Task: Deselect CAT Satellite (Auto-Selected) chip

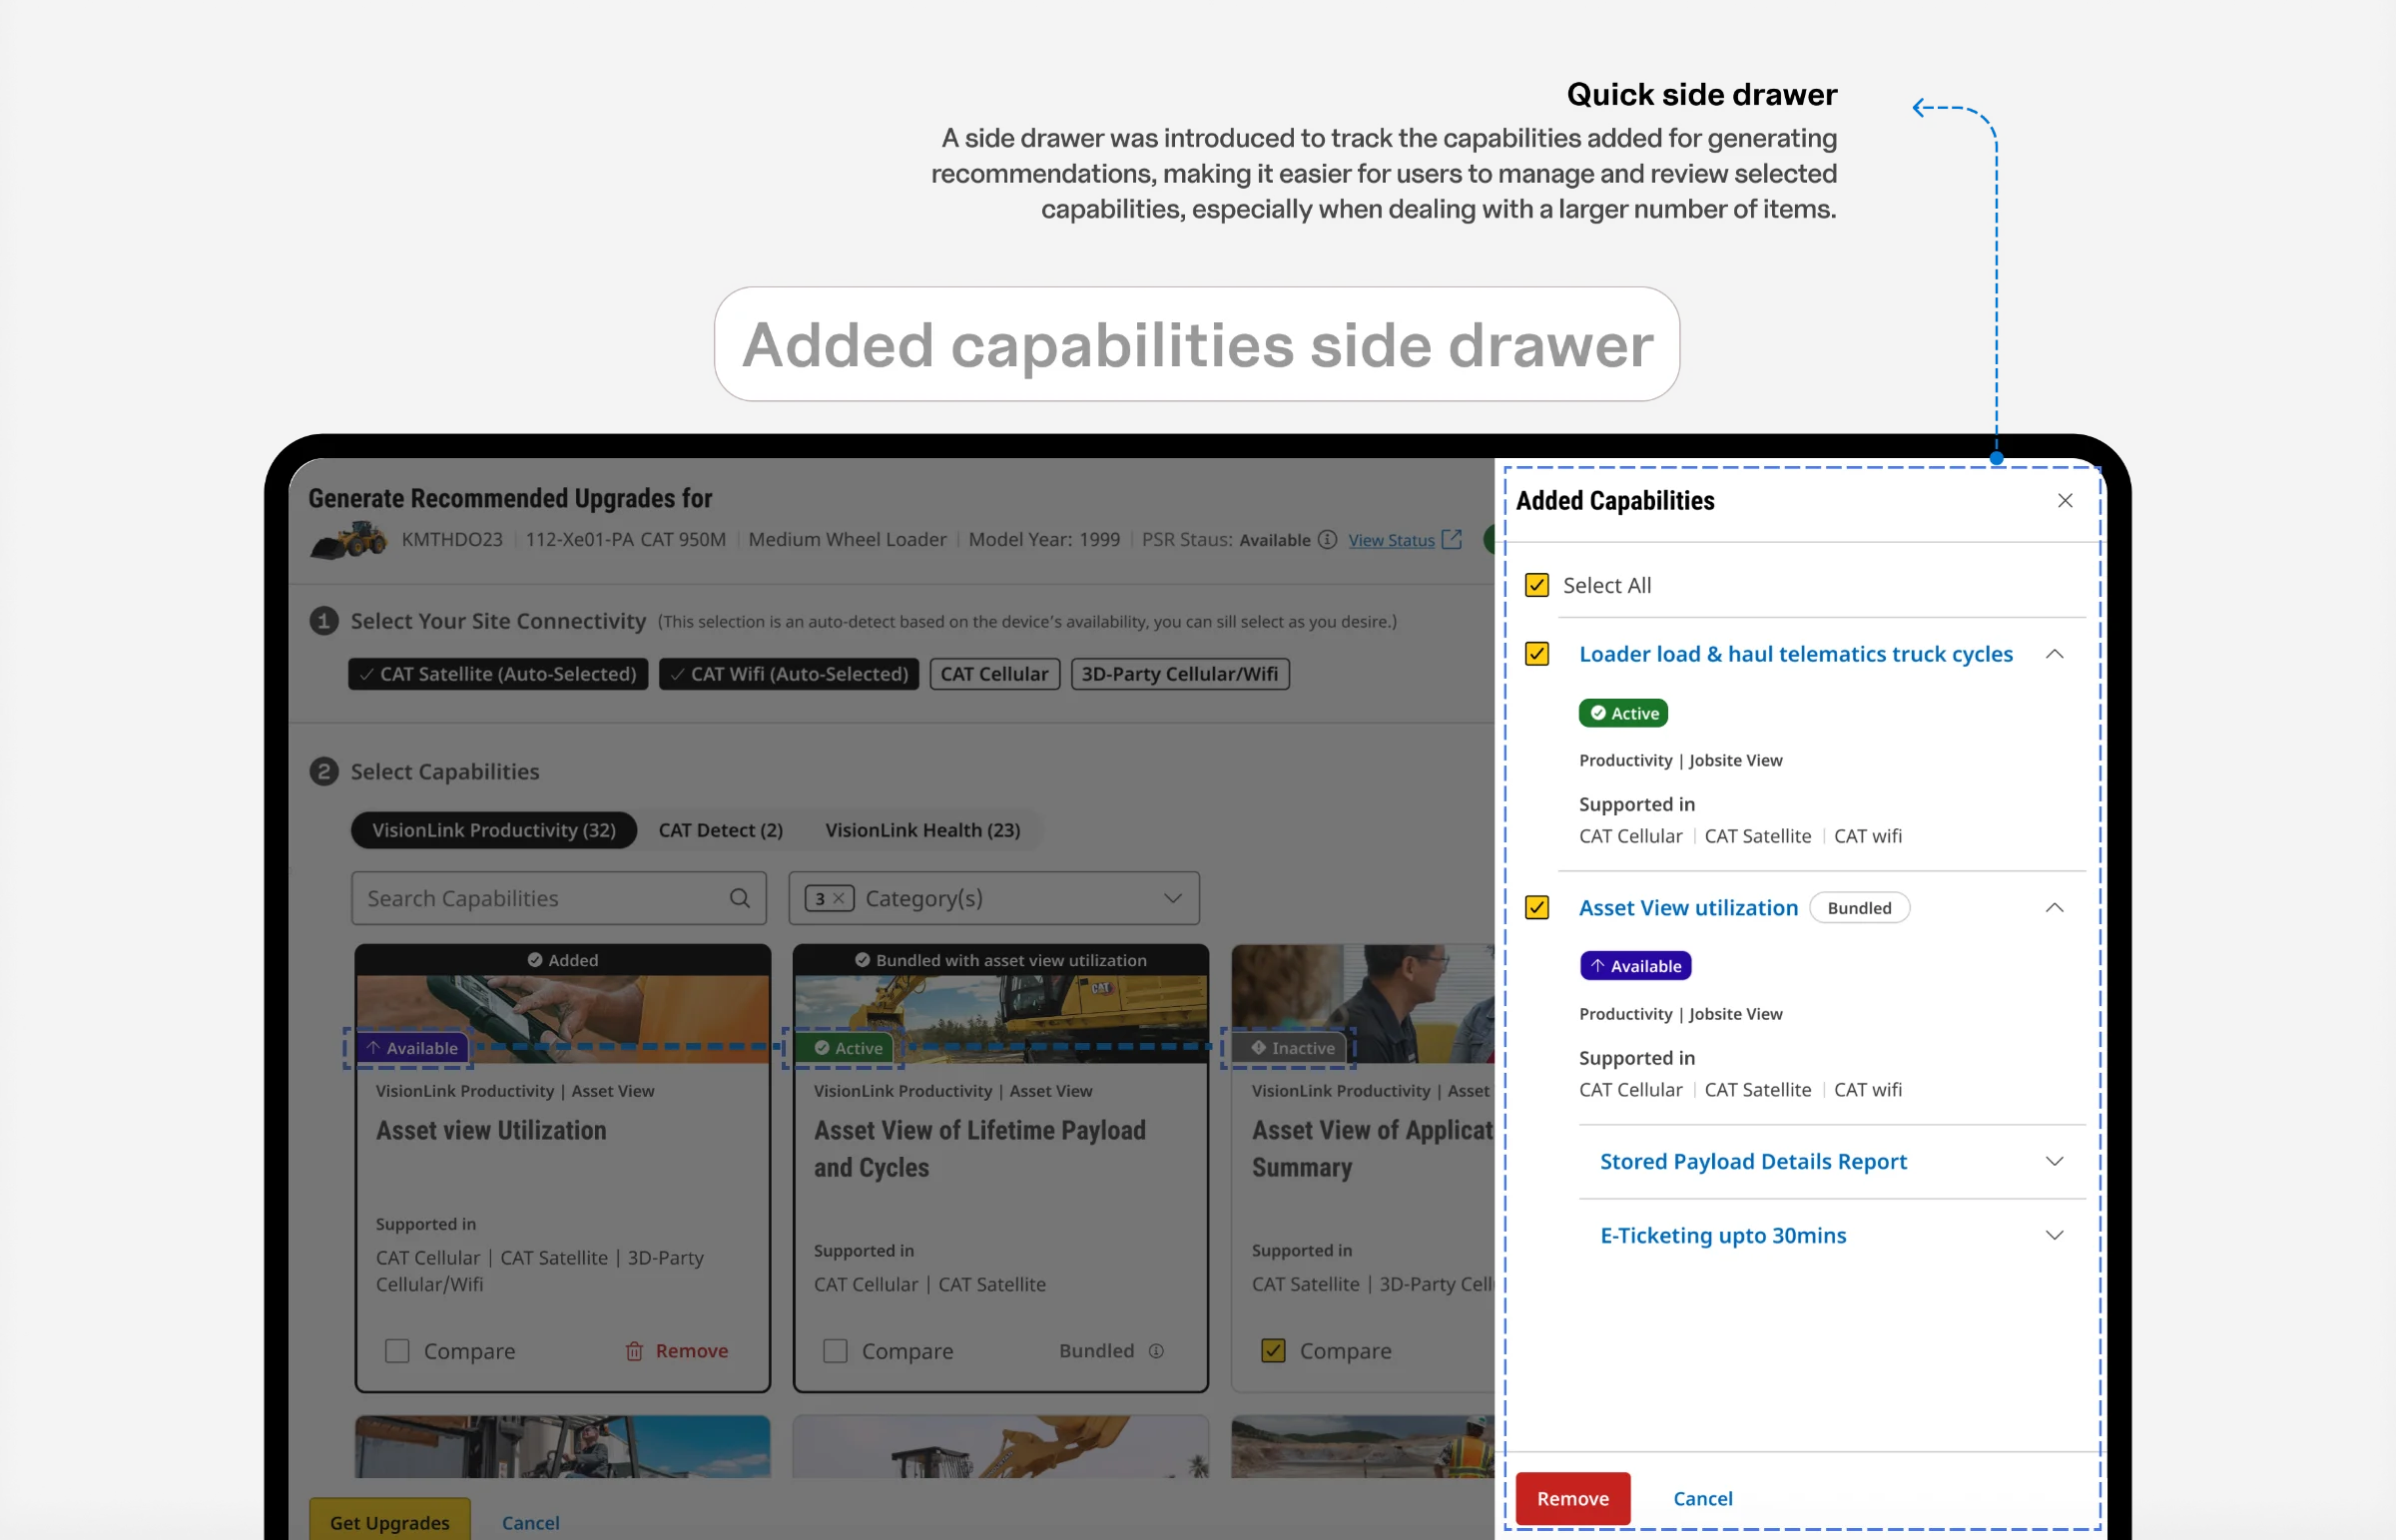Action: point(498,674)
